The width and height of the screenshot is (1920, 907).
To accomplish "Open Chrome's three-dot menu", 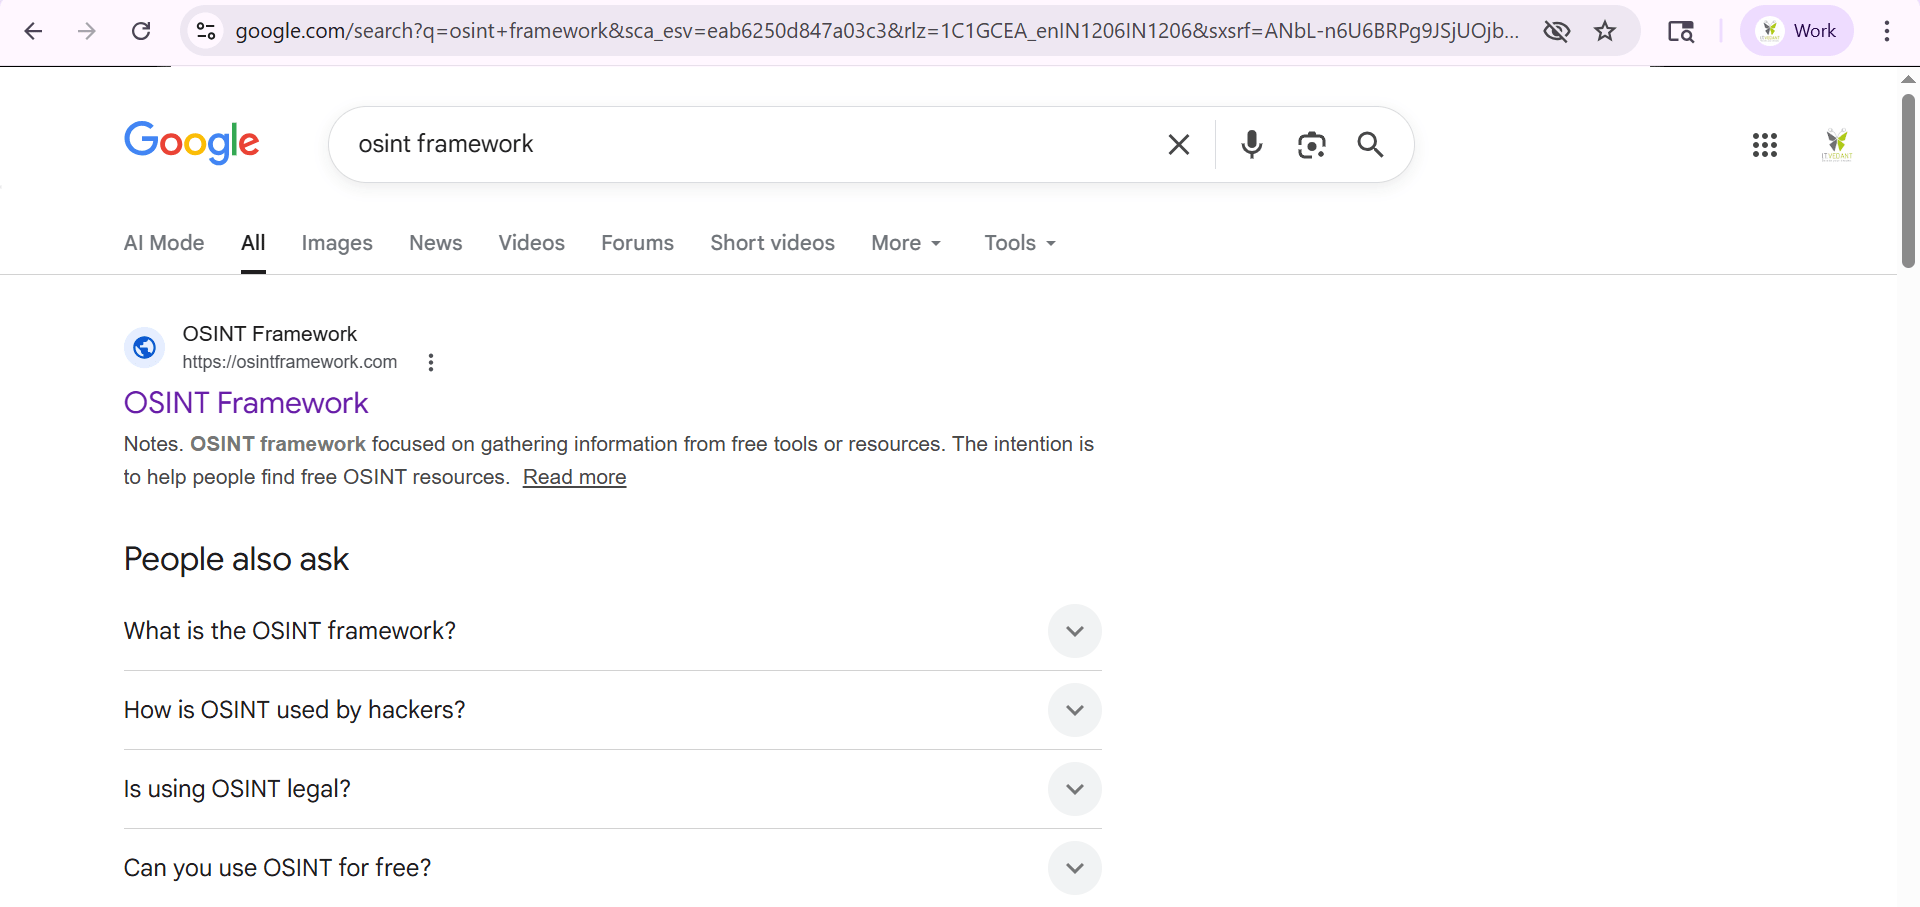I will pyautogui.click(x=1887, y=31).
